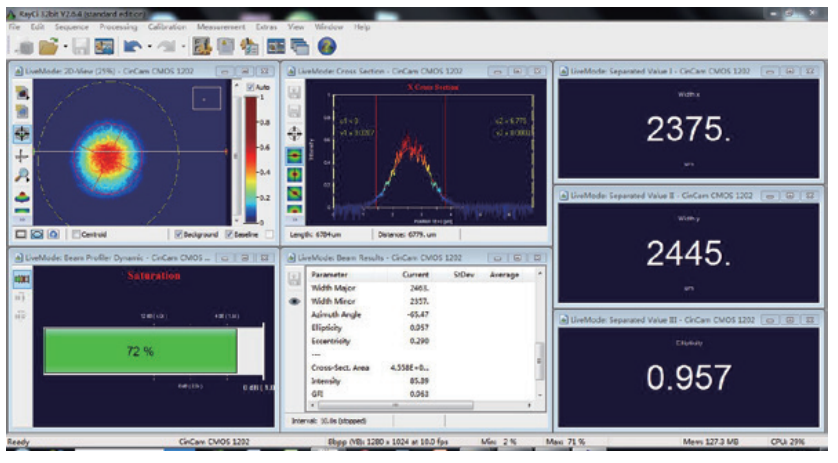Click the blue undo arrow in toolbar
This screenshot has height=463, width=838.
click(131, 46)
